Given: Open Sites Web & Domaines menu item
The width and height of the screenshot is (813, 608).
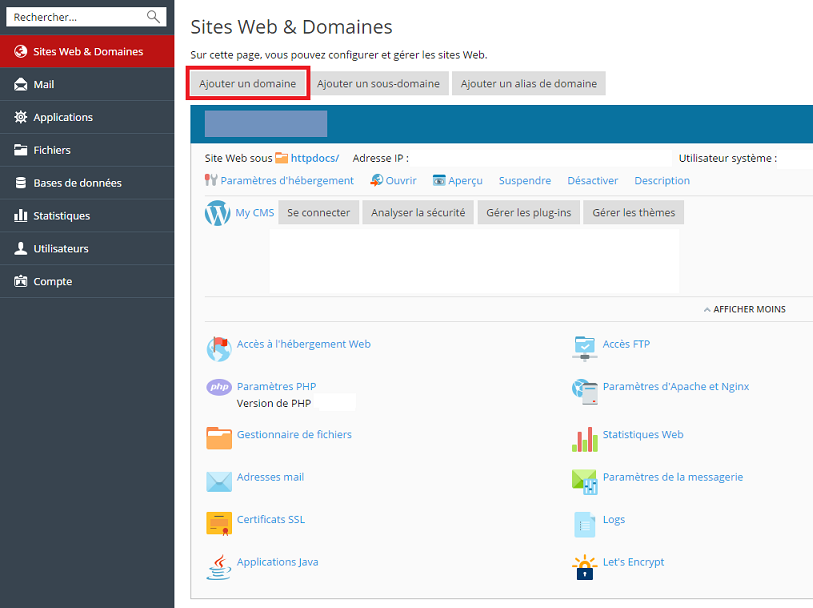Looking at the screenshot, I should 87,51.
